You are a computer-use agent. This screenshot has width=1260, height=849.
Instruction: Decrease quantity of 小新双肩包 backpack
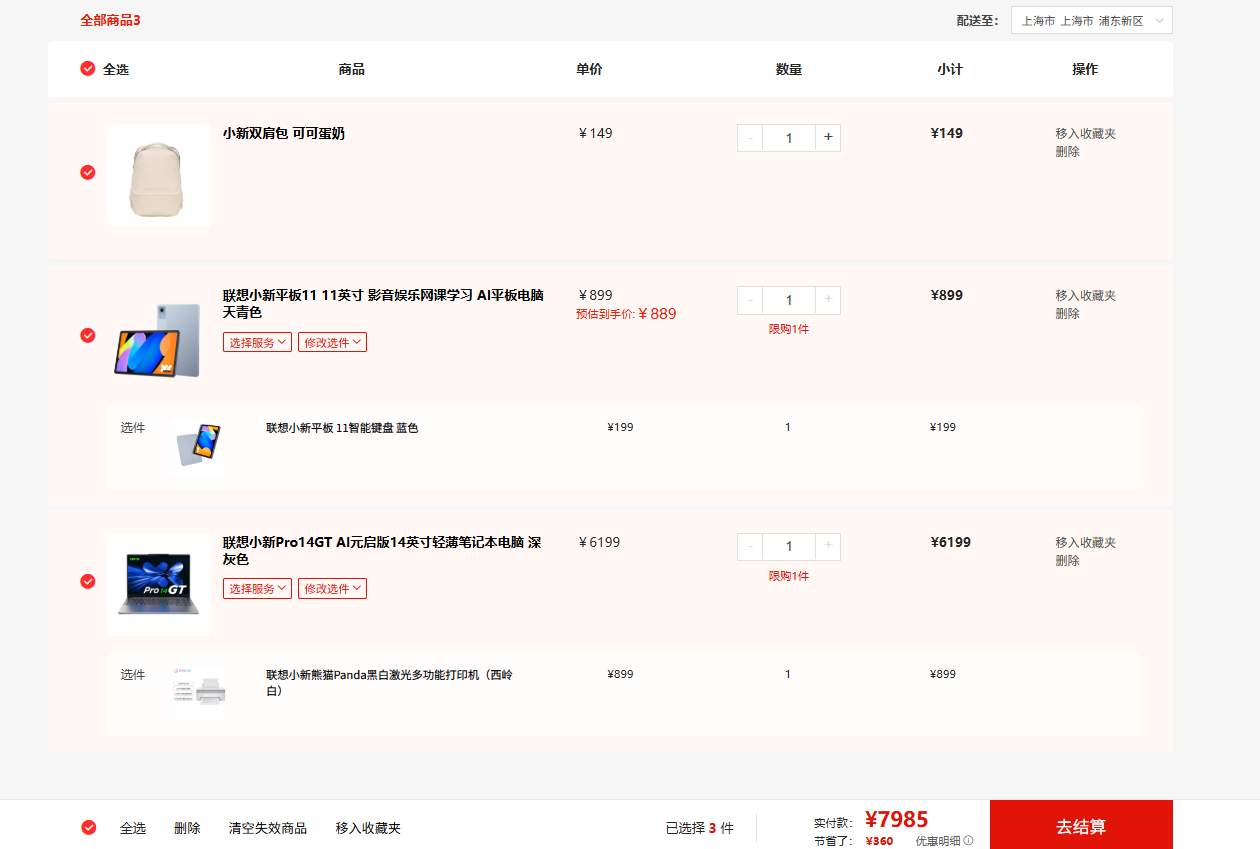(750, 138)
